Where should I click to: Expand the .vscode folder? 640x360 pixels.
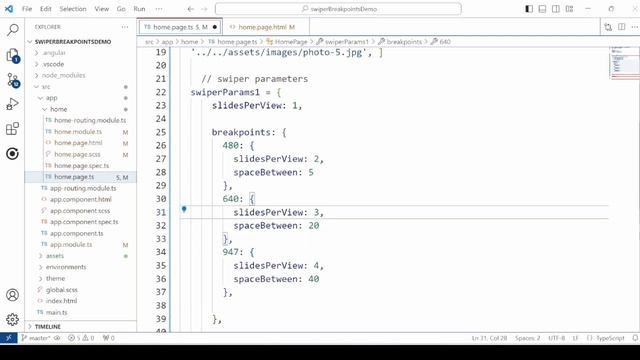point(53,64)
